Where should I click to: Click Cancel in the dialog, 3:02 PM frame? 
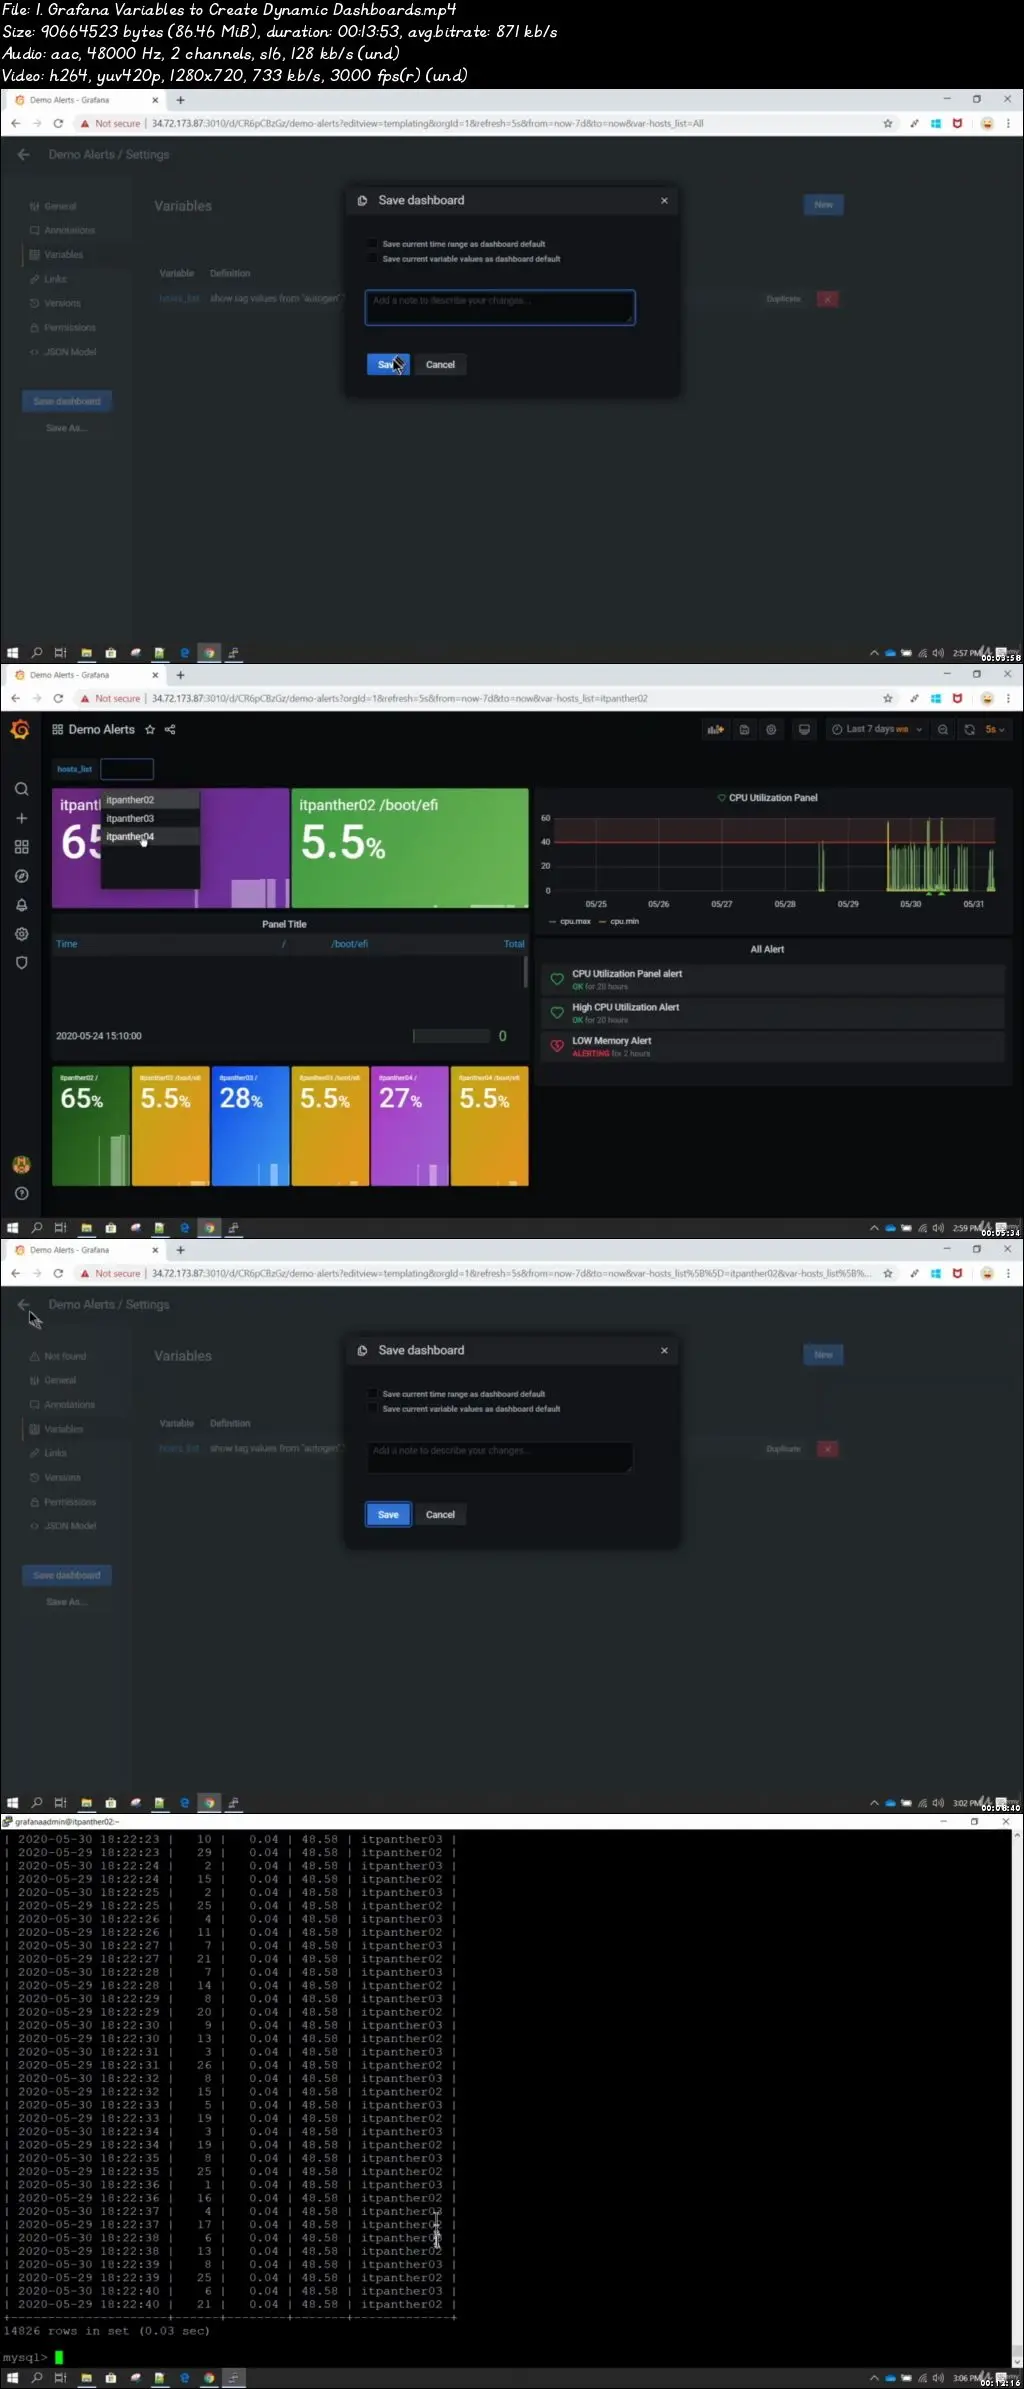tap(440, 1514)
